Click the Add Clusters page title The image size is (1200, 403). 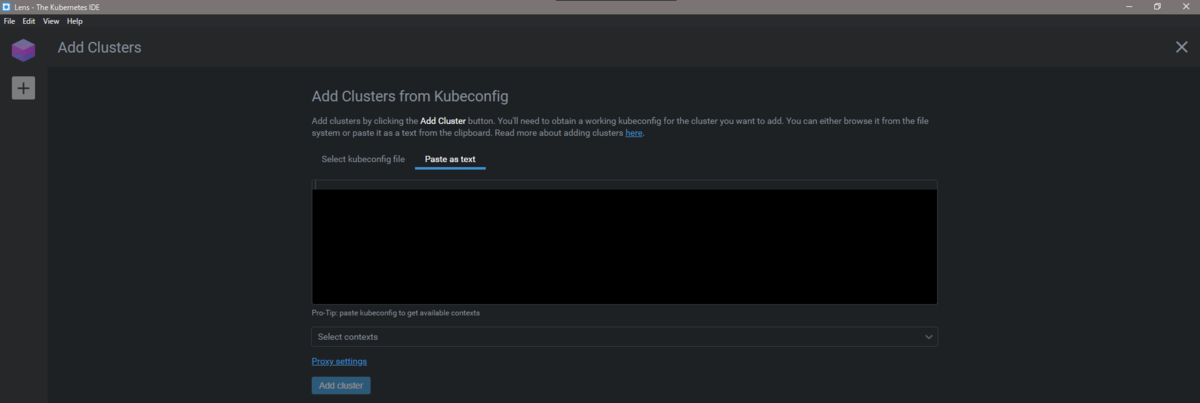coord(100,47)
